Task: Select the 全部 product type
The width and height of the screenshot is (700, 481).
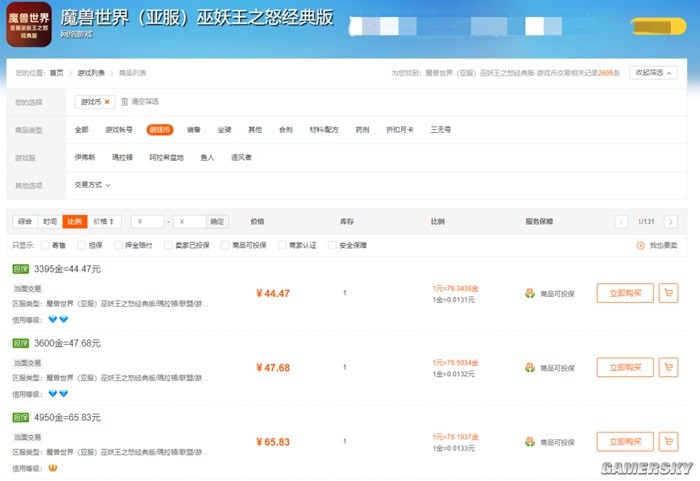Action: 82,130
